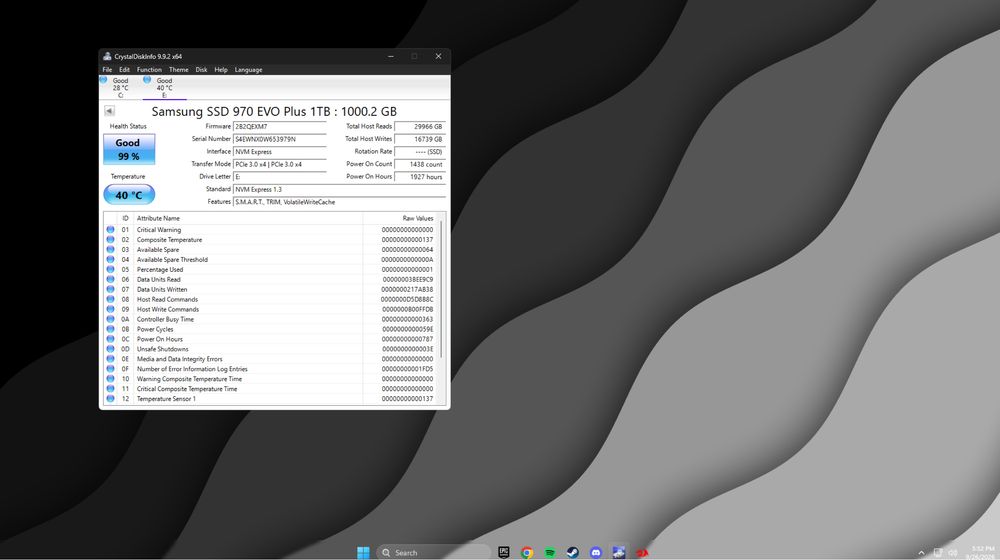The width and height of the screenshot is (1000, 560).
Task: Click the status icon for Composite Temperature
Action: coord(110,240)
